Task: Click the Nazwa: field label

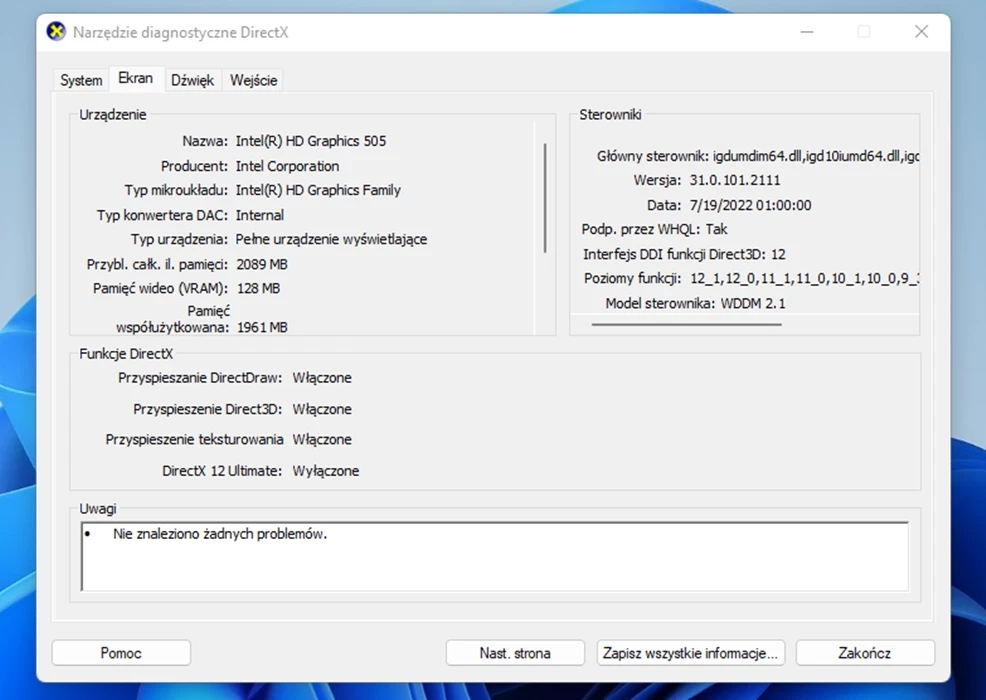Action: click(205, 141)
